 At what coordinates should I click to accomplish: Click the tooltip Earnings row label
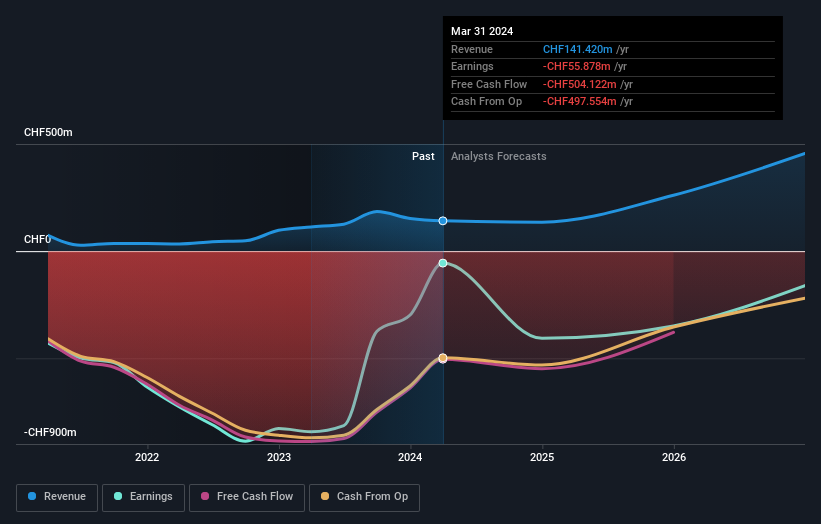[x=472, y=66]
